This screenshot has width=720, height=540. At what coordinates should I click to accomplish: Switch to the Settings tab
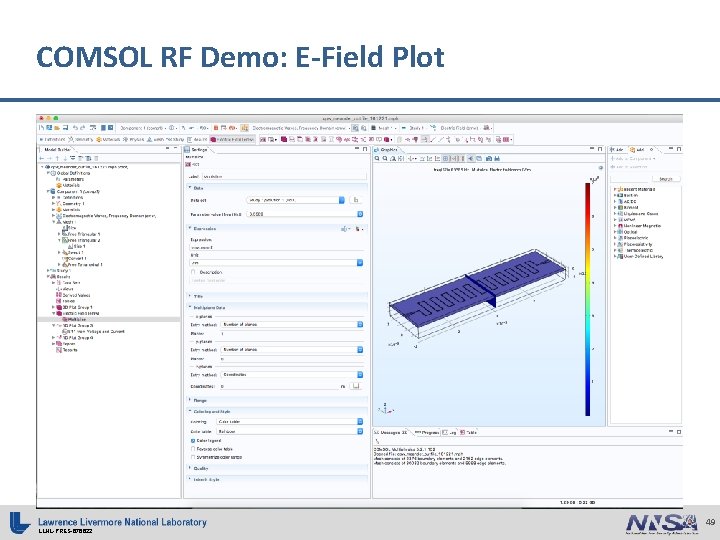197,150
